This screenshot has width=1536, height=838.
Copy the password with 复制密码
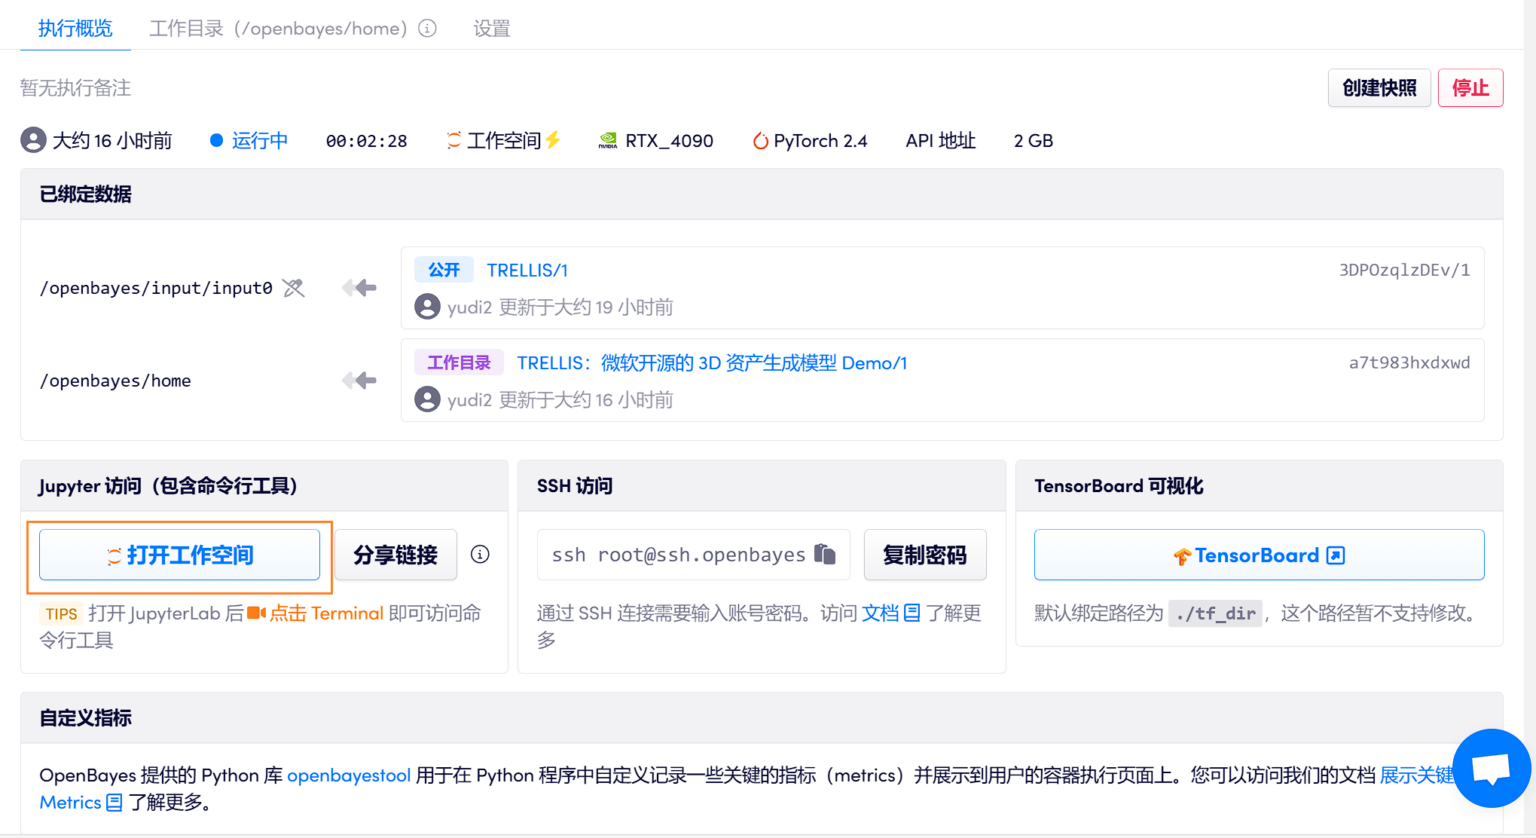[x=925, y=554]
